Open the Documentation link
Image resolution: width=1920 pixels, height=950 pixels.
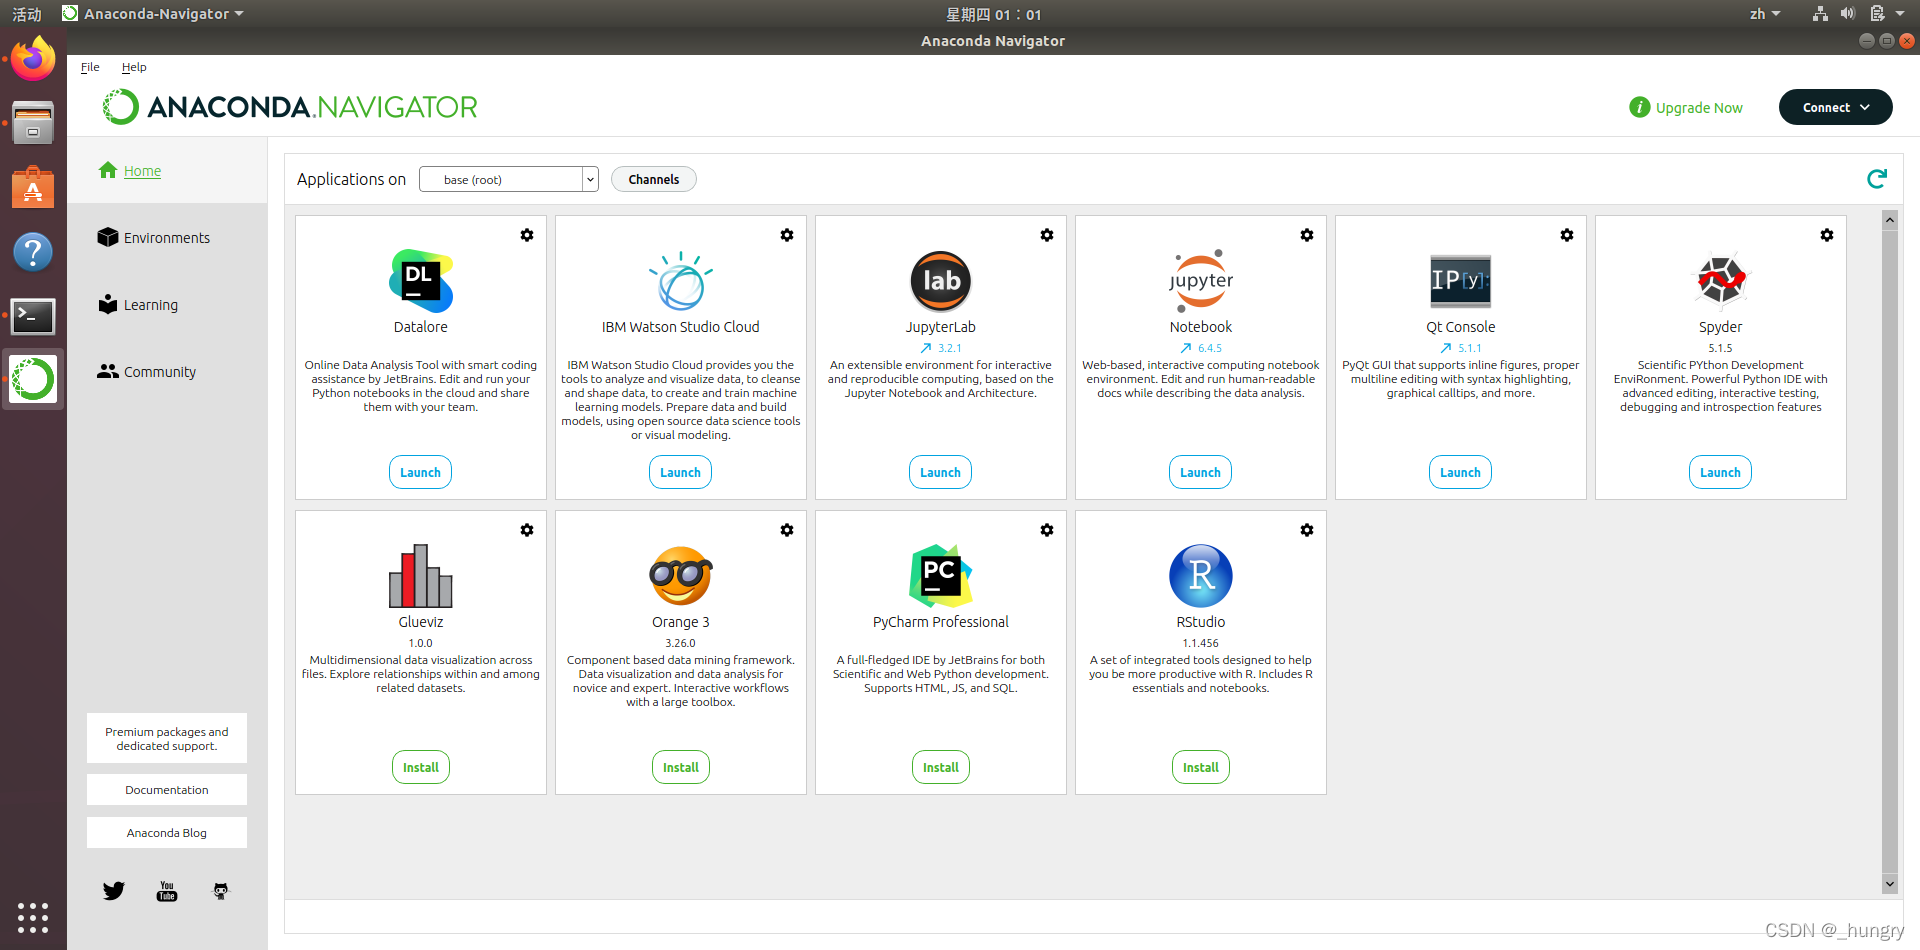pyautogui.click(x=167, y=790)
